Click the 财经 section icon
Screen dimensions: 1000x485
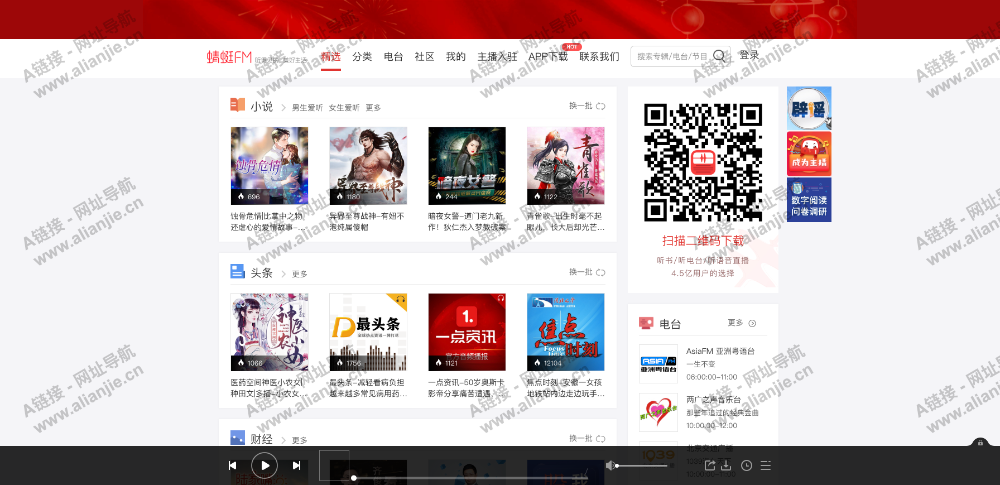tap(237, 438)
